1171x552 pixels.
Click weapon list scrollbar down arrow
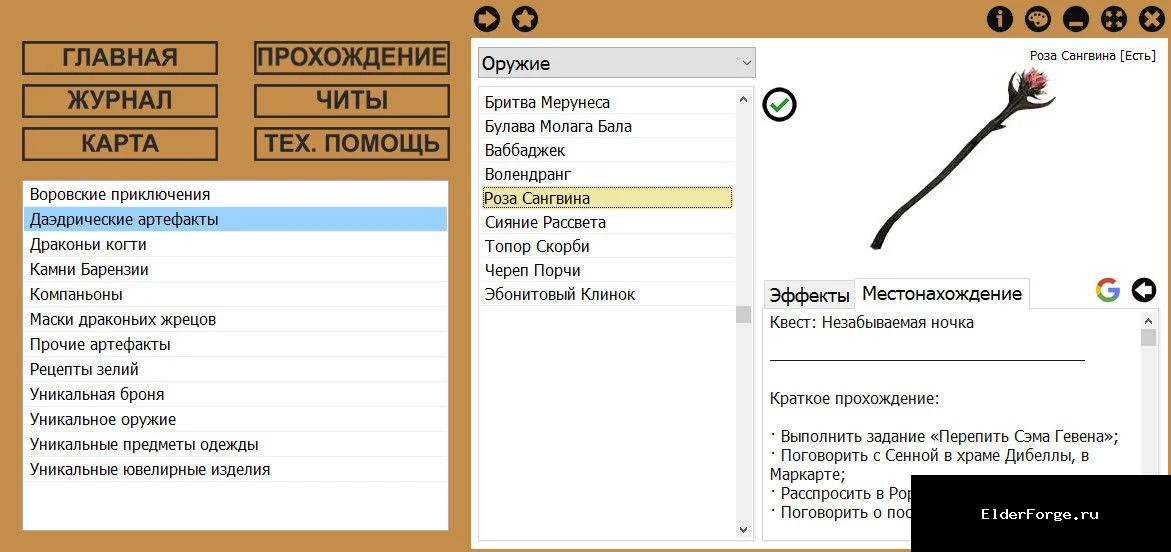743,529
